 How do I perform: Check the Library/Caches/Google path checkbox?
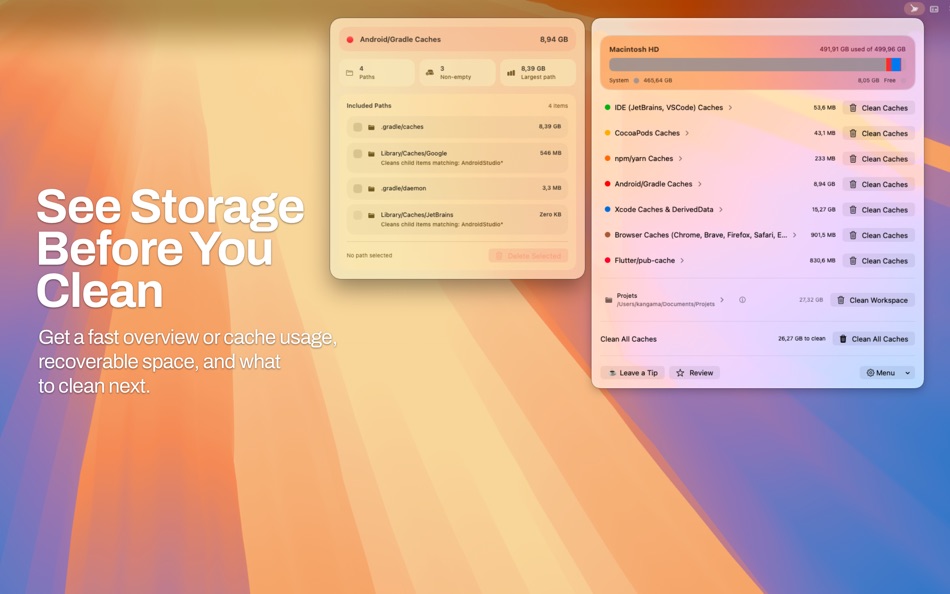[x=357, y=154]
